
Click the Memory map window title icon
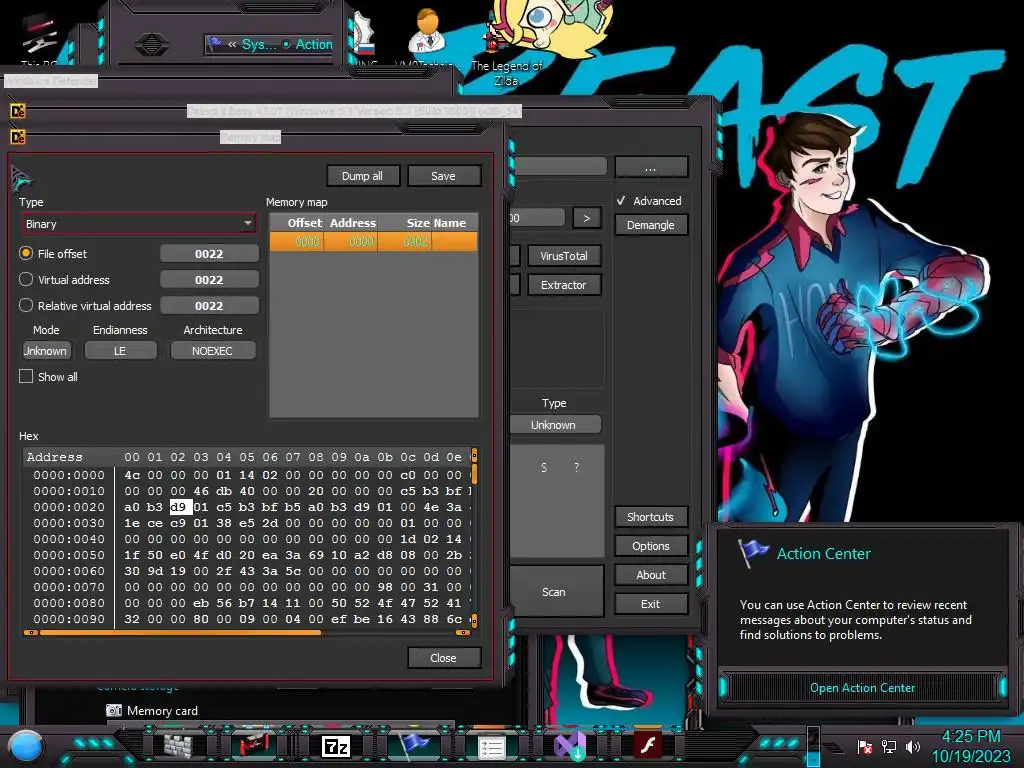pyautogui.click(x=18, y=137)
